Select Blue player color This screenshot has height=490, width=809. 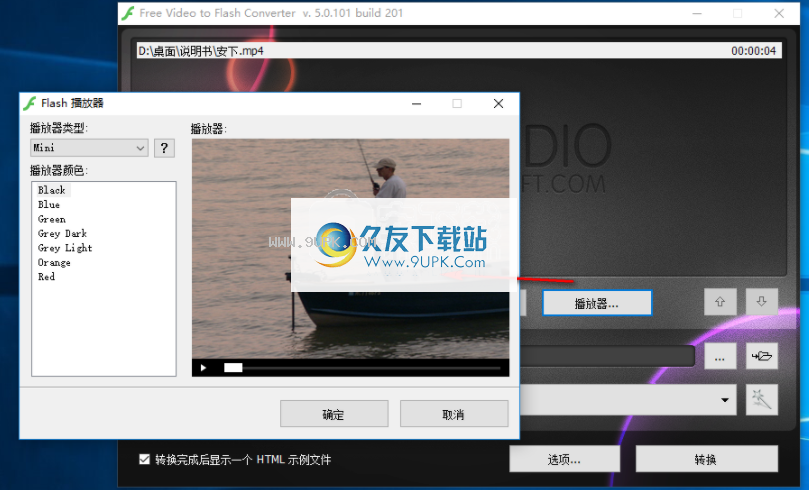(x=48, y=205)
